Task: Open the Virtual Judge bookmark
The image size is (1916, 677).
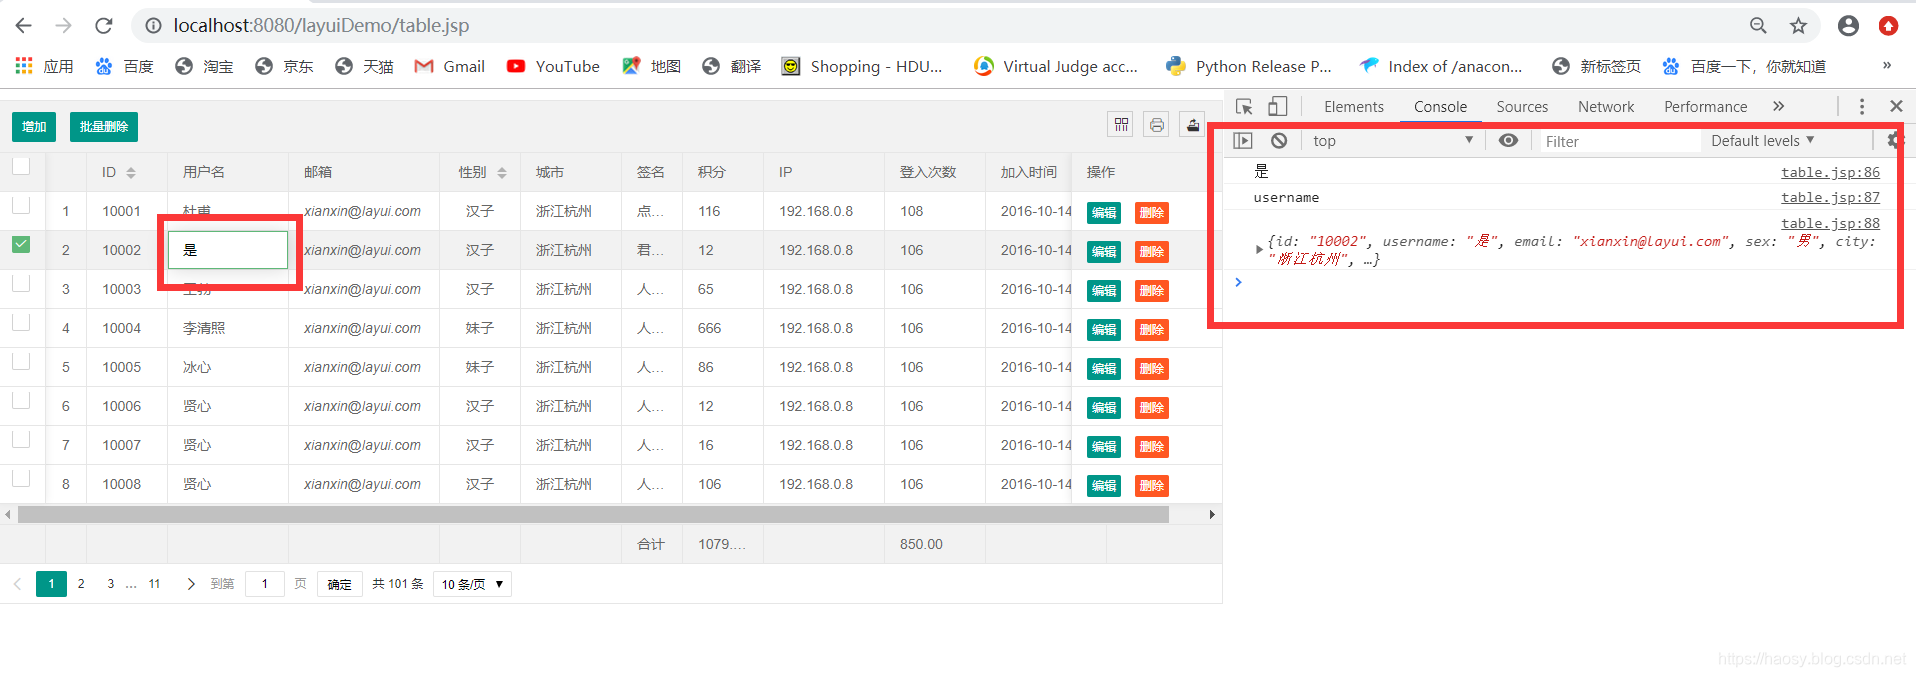Action: pos(1056,66)
